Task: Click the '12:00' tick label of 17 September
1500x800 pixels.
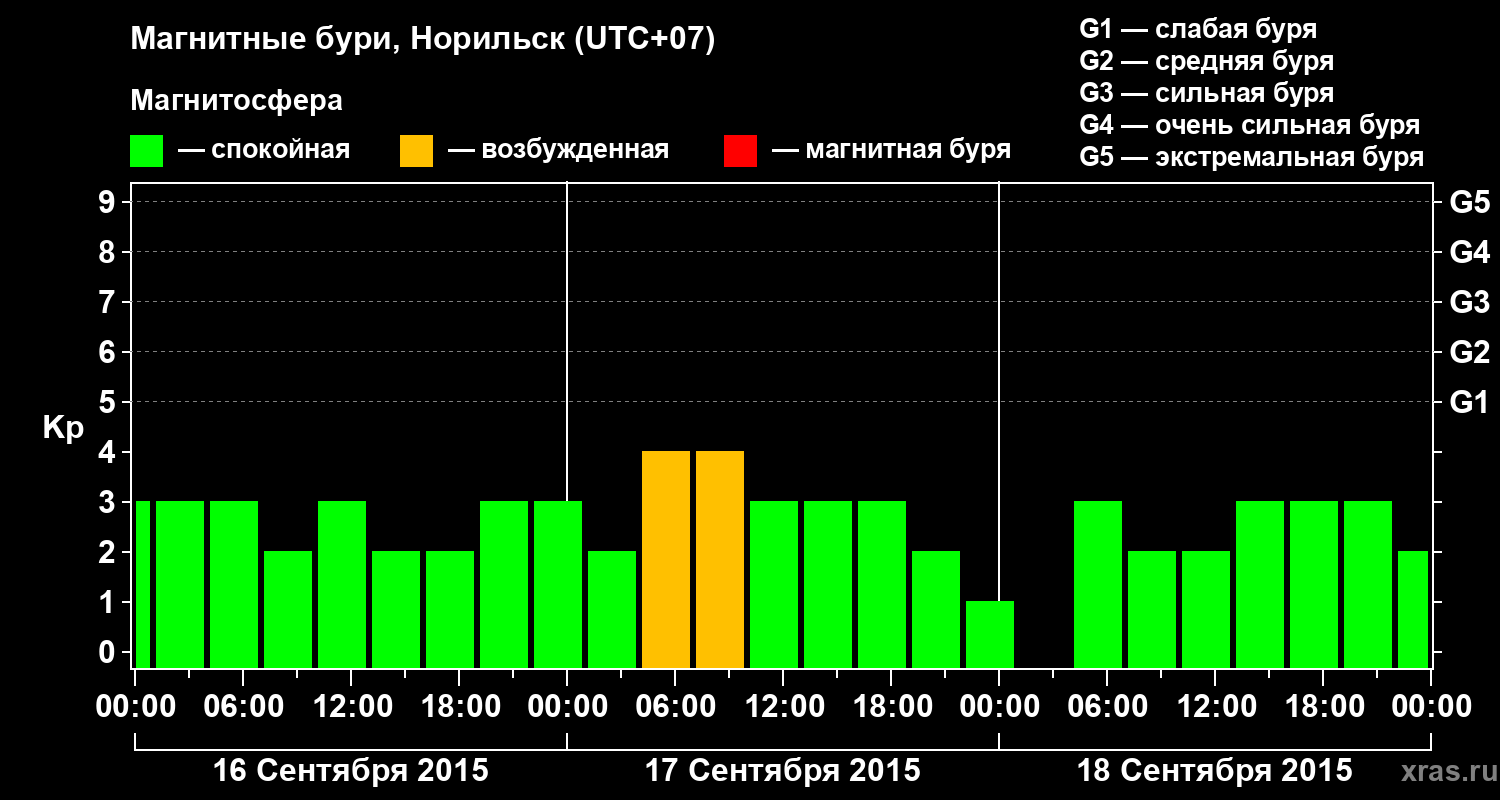Action: (x=783, y=707)
